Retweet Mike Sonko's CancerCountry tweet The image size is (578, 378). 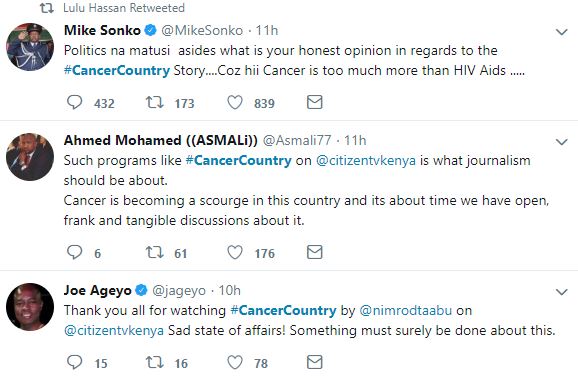pos(154,102)
